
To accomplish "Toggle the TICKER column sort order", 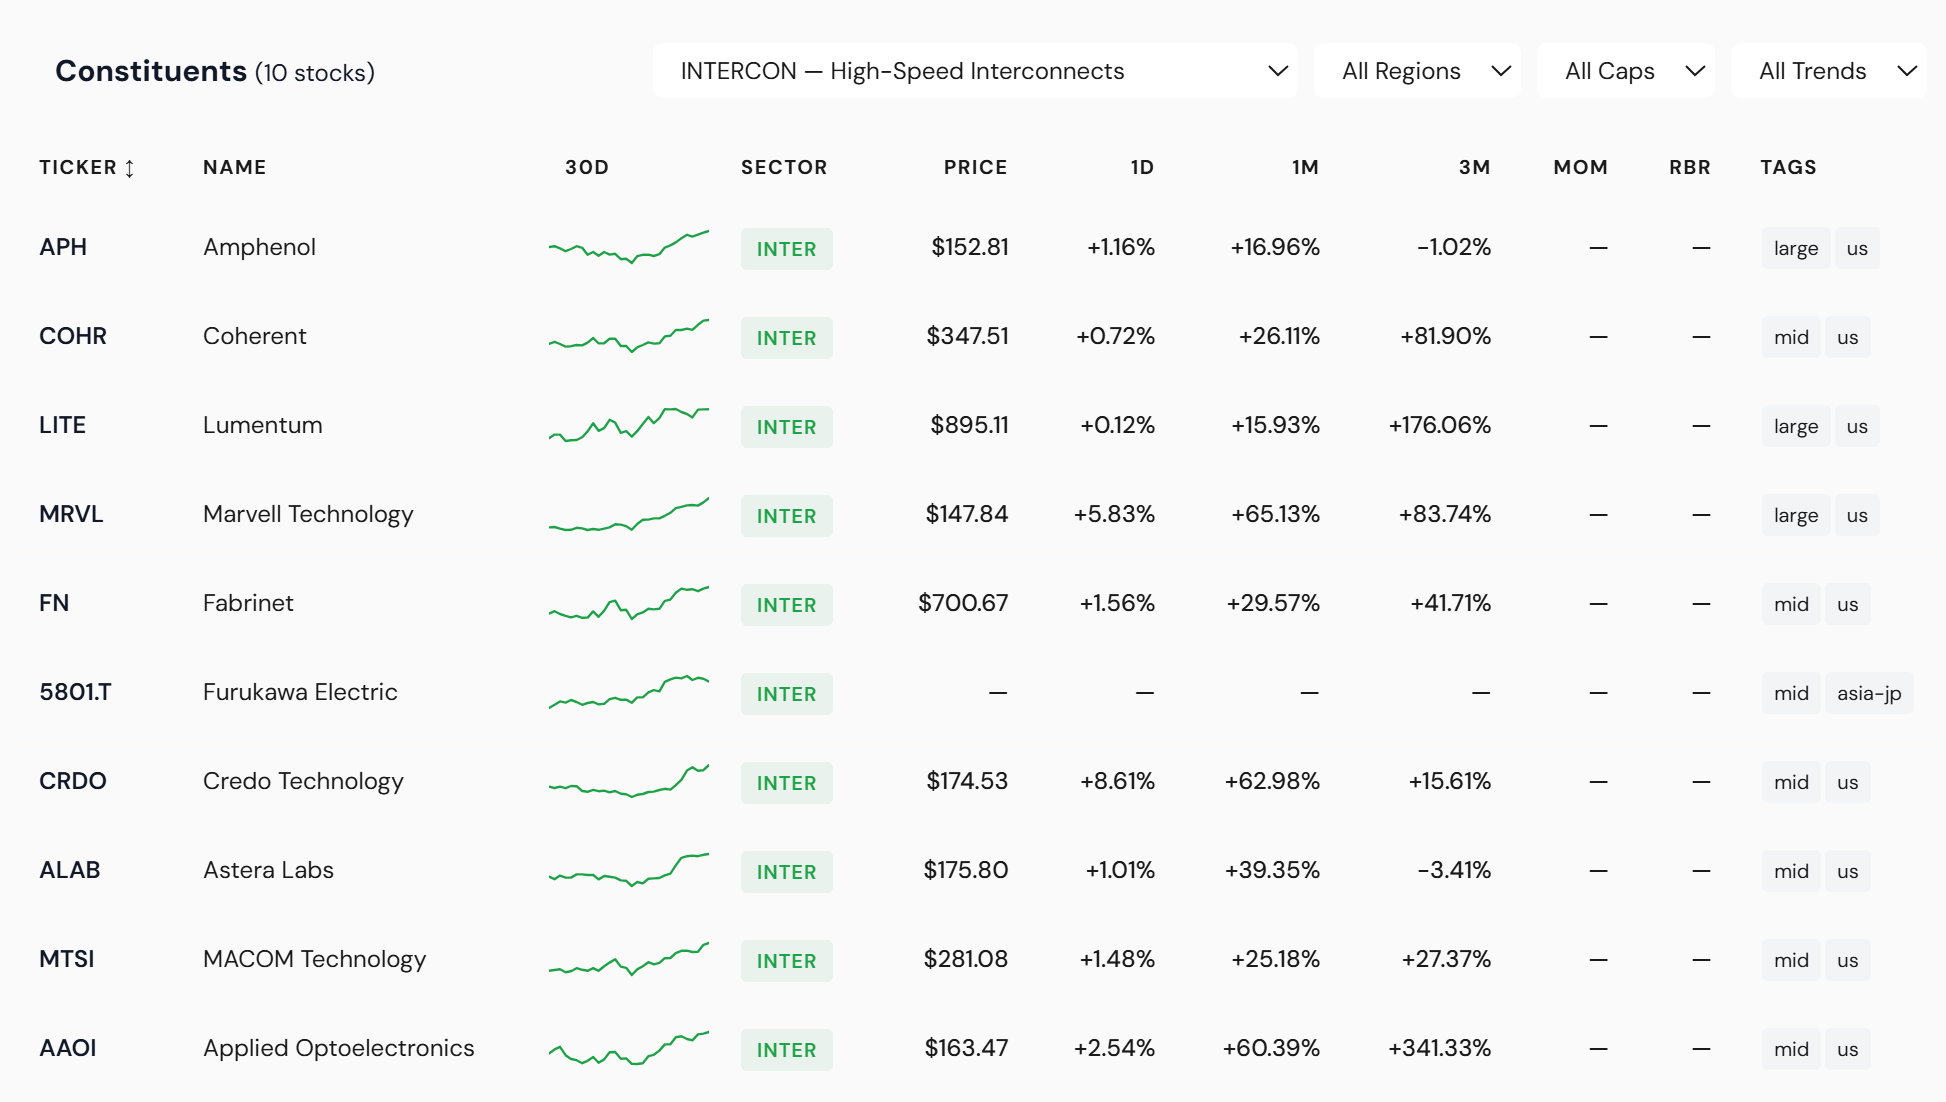I will tap(88, 167).
